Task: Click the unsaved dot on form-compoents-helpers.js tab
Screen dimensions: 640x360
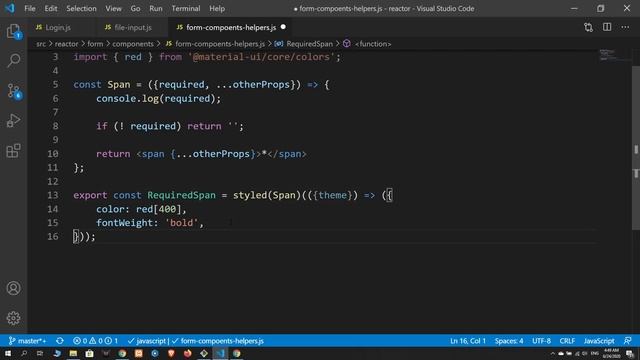Action: 283,27
